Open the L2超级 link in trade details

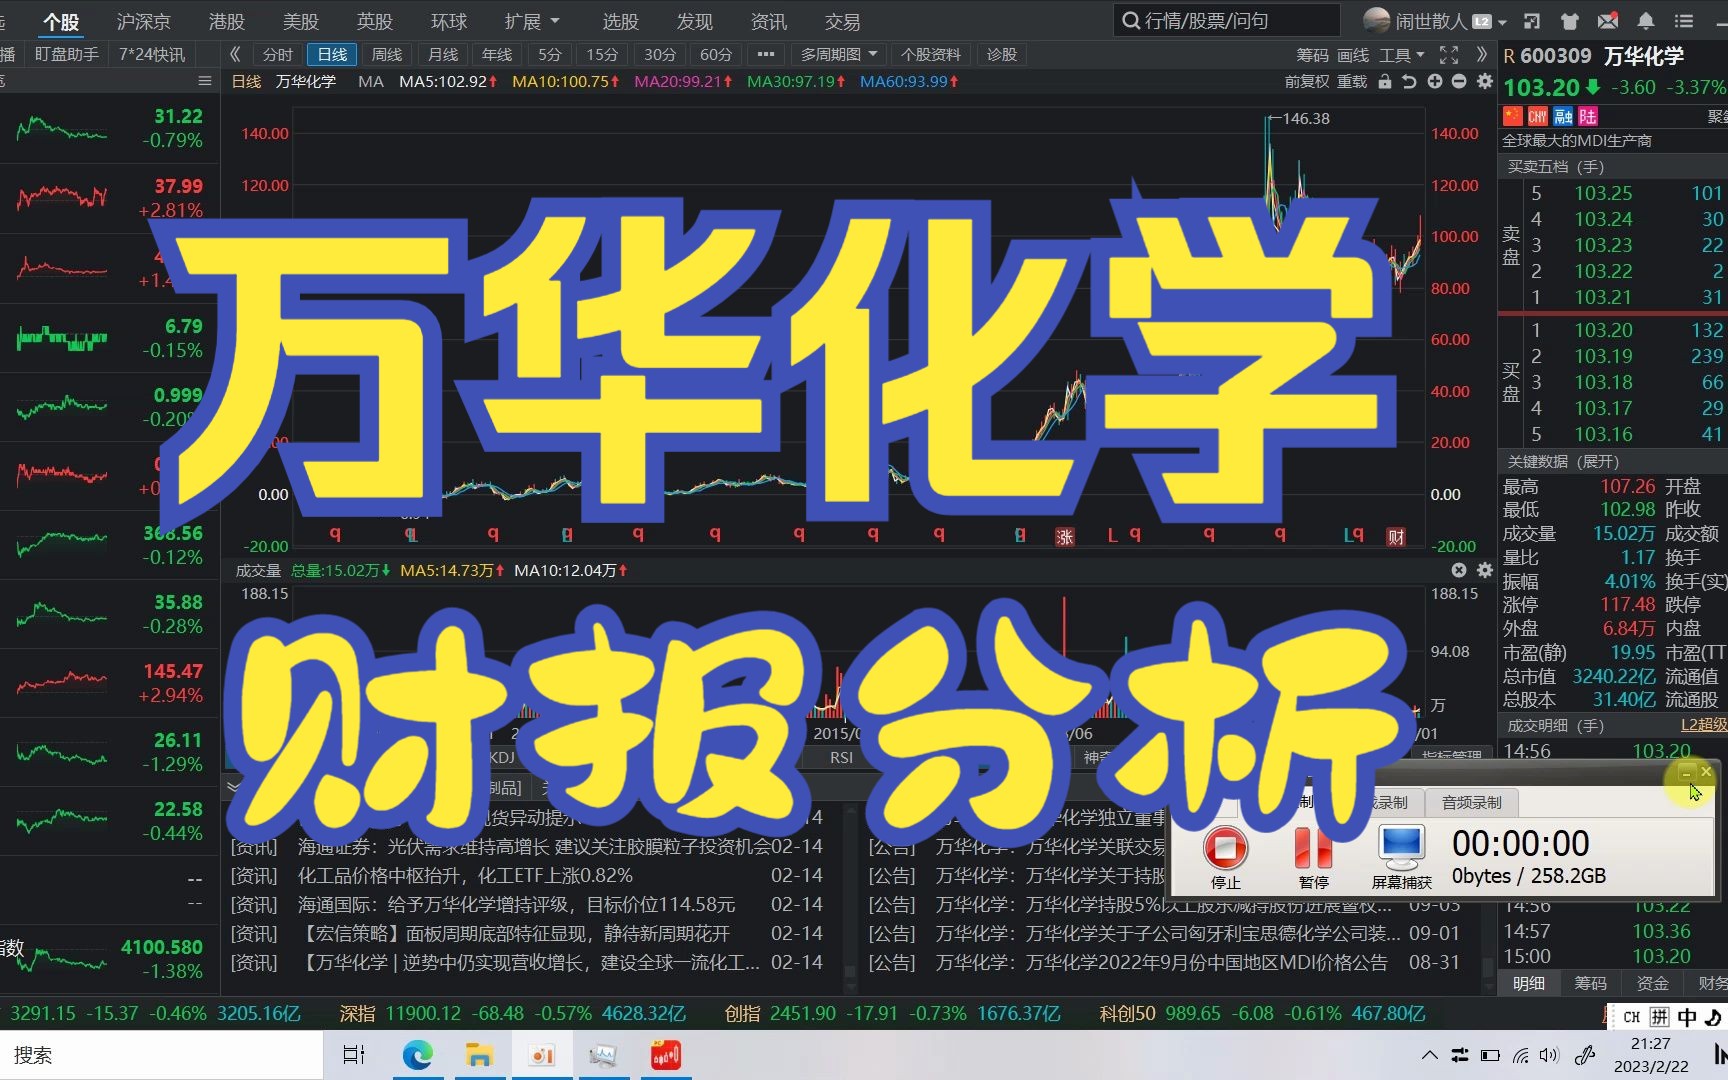tap(1703, 725)
